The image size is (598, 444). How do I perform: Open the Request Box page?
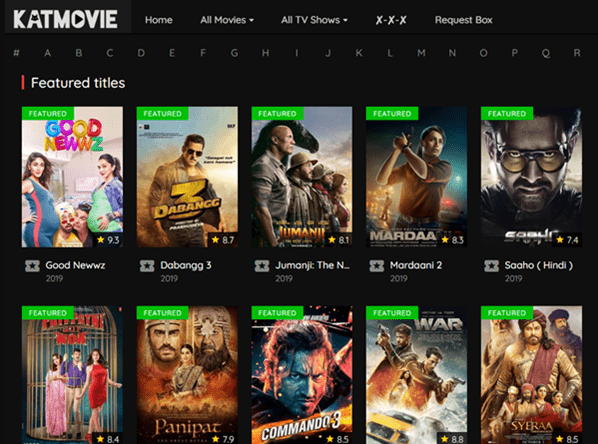[464, 20]
